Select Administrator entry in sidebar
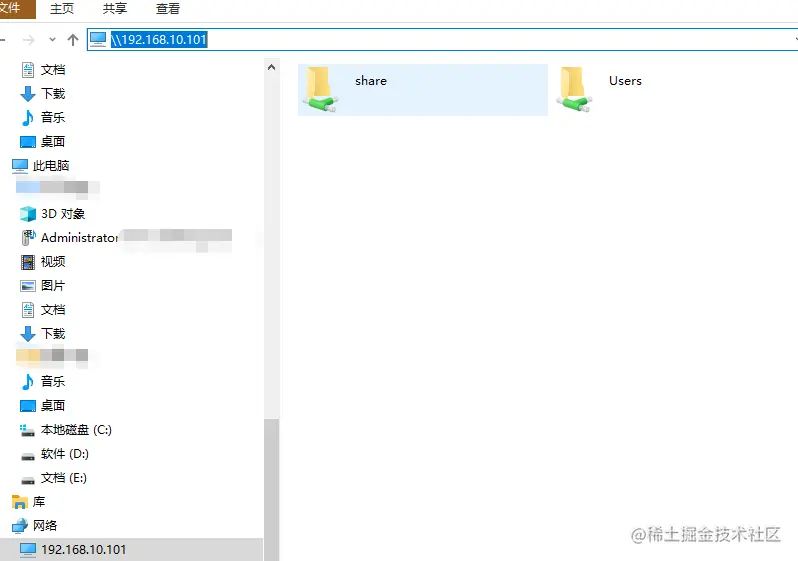798x561 pixels. (x=80, y=238)
